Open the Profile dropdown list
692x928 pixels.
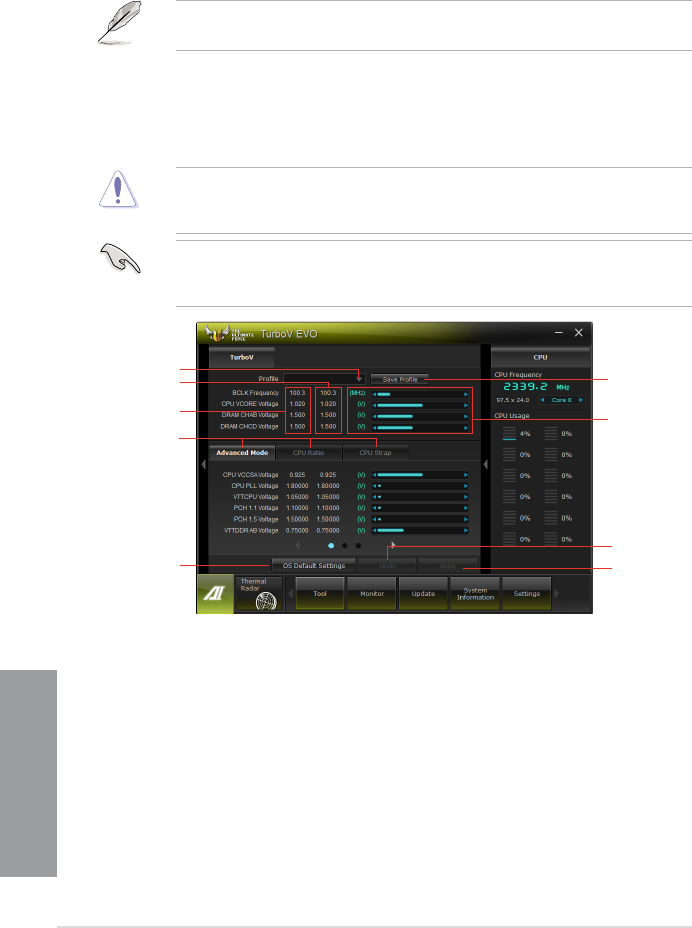(x=359, y=379)
